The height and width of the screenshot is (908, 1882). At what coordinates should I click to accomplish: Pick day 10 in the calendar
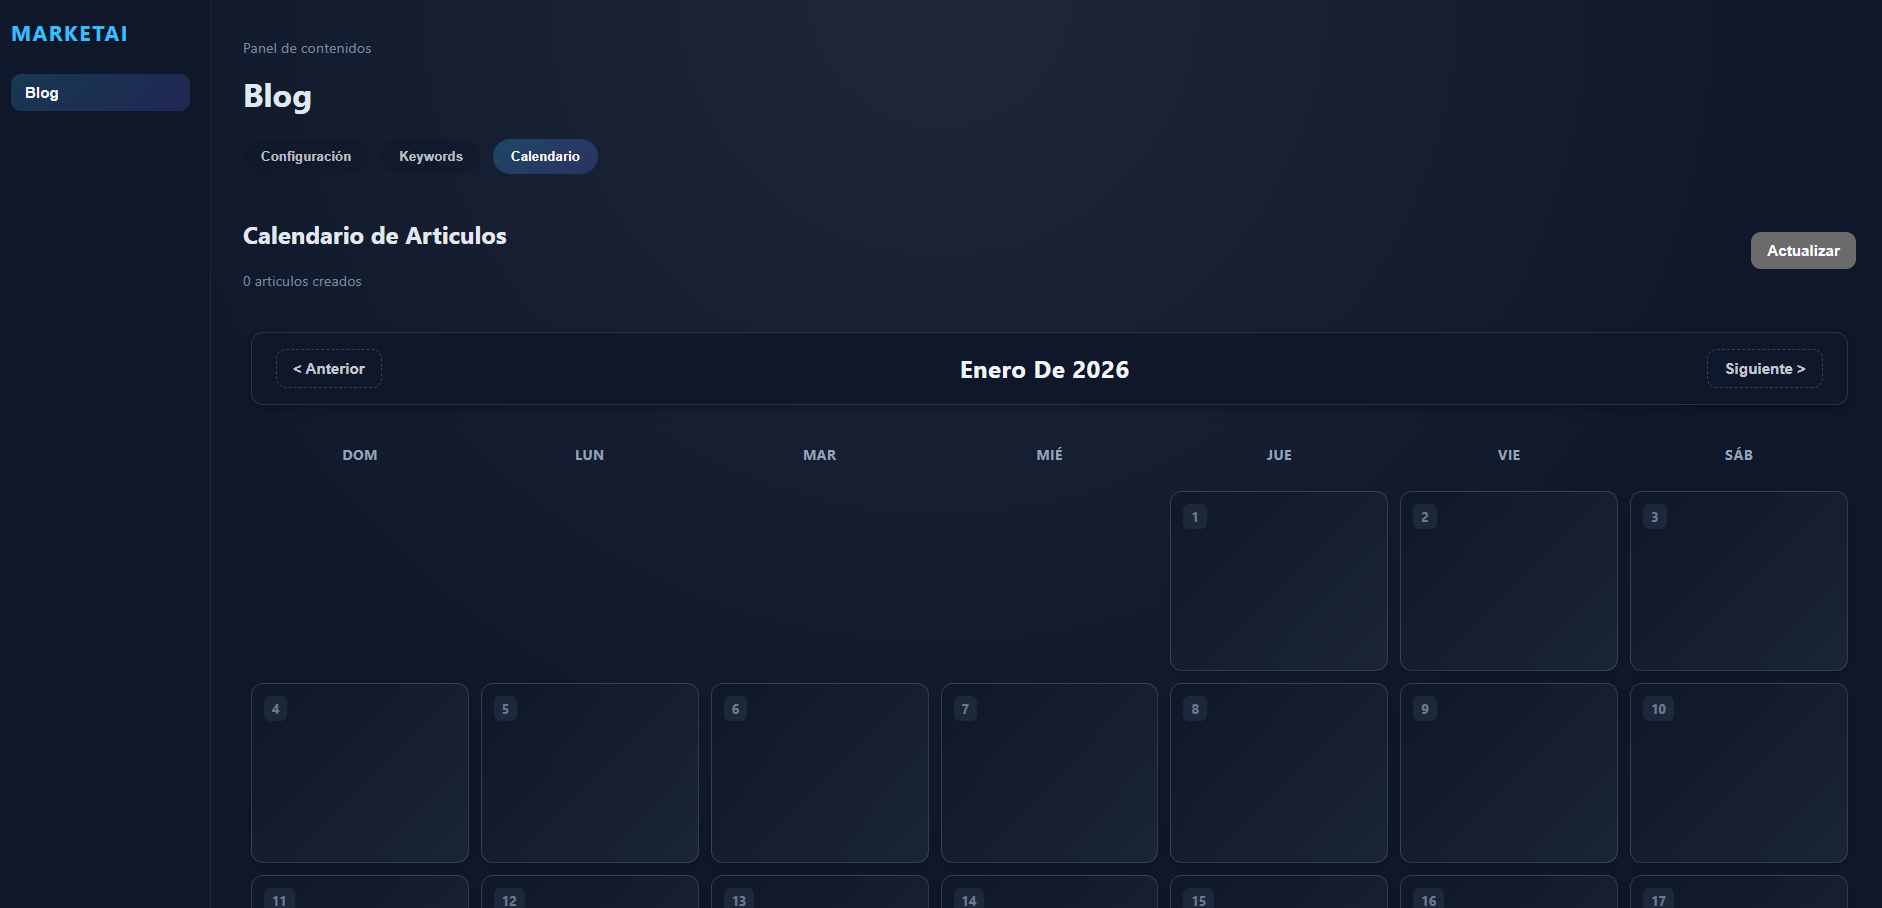1739,773
